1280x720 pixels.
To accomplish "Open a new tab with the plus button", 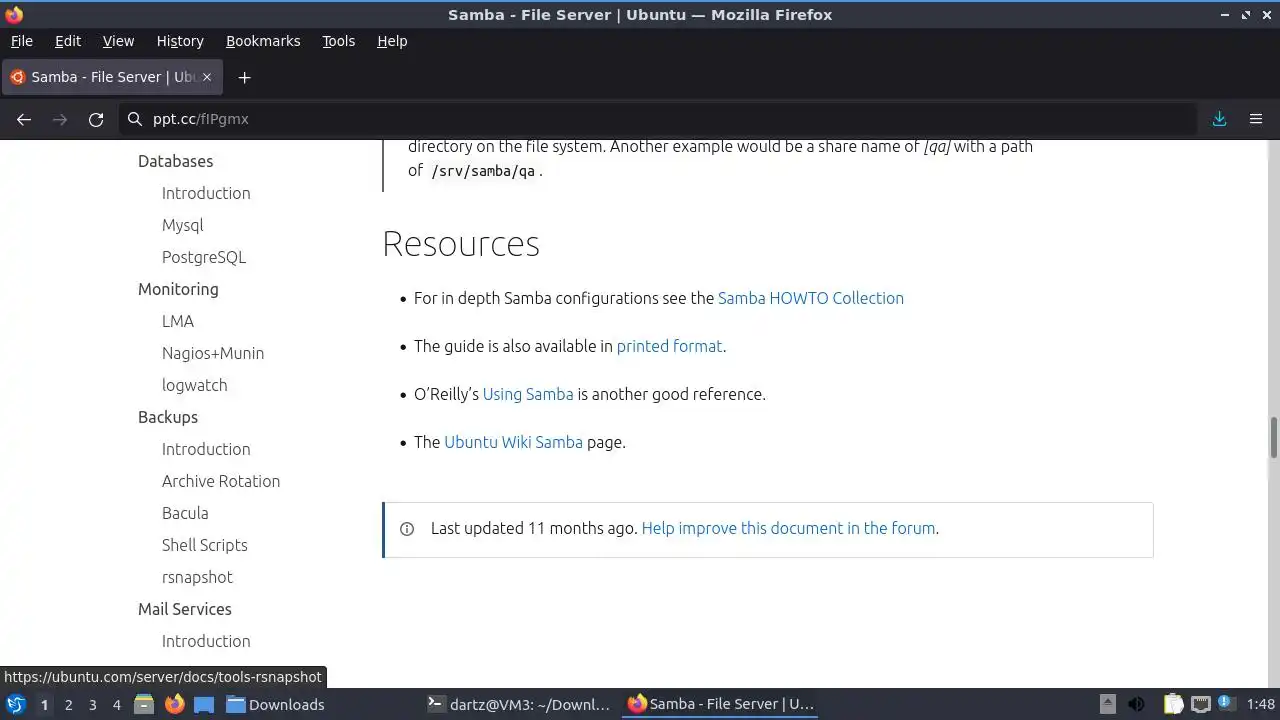I will tap(244, 77).
